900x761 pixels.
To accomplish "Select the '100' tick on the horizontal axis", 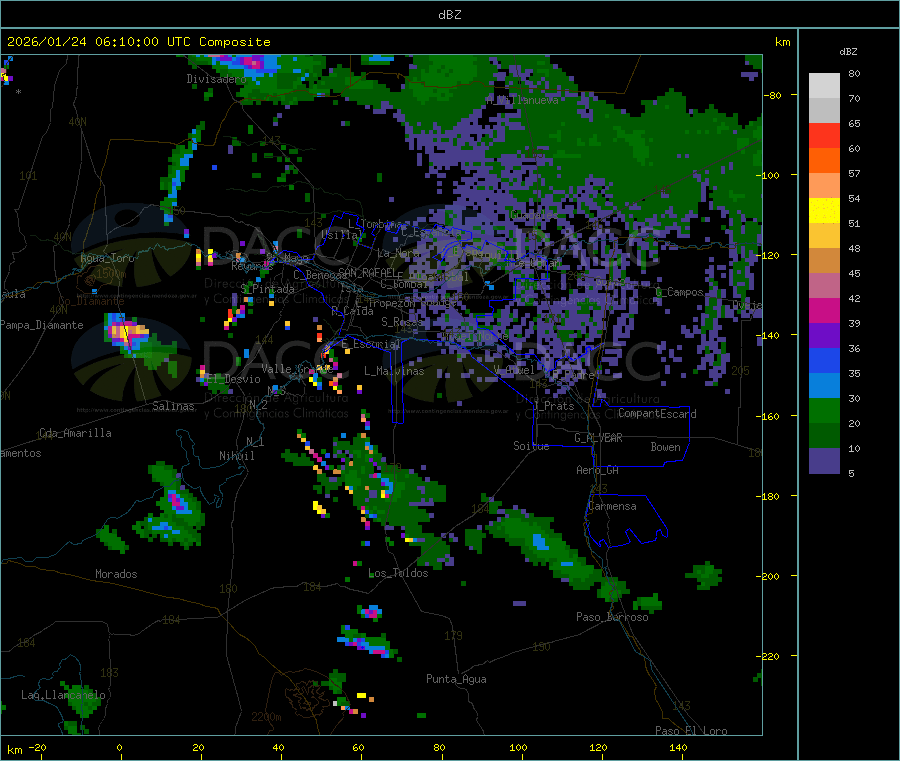I will [x=518, y=747].
